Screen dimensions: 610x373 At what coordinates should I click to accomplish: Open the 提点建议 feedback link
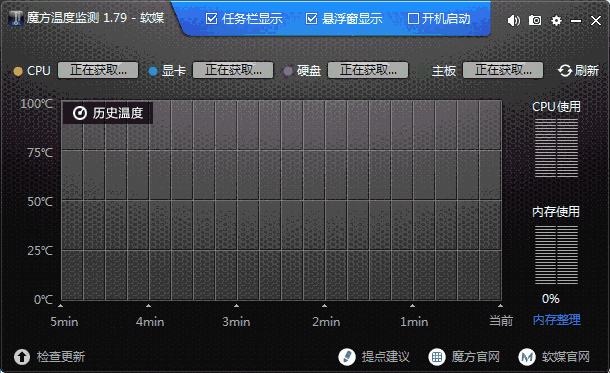[x=386, y=357]
